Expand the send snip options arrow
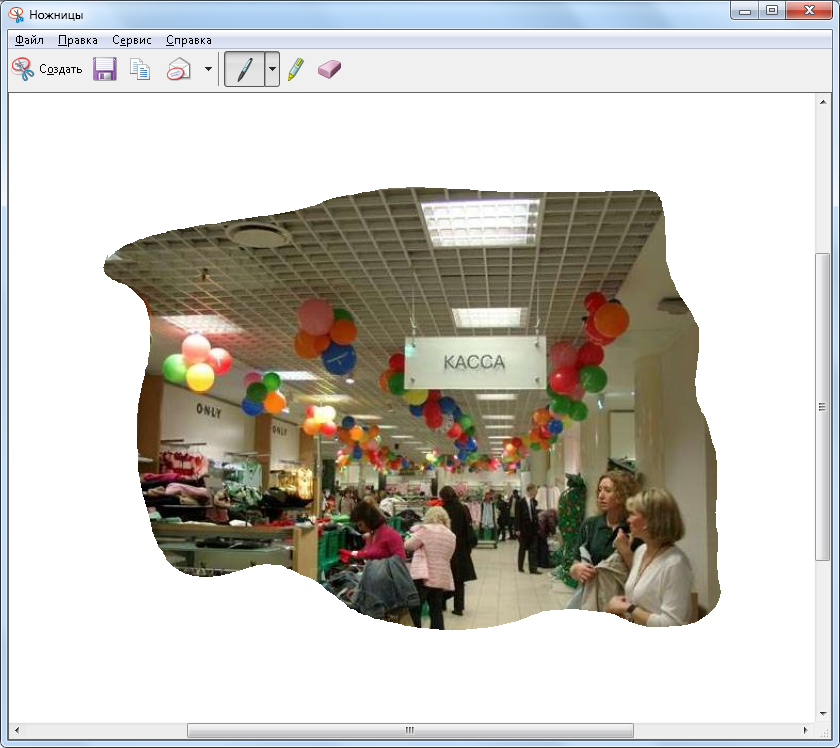The image size is (840, 748). pyautogui.click(x=208, y=69)
